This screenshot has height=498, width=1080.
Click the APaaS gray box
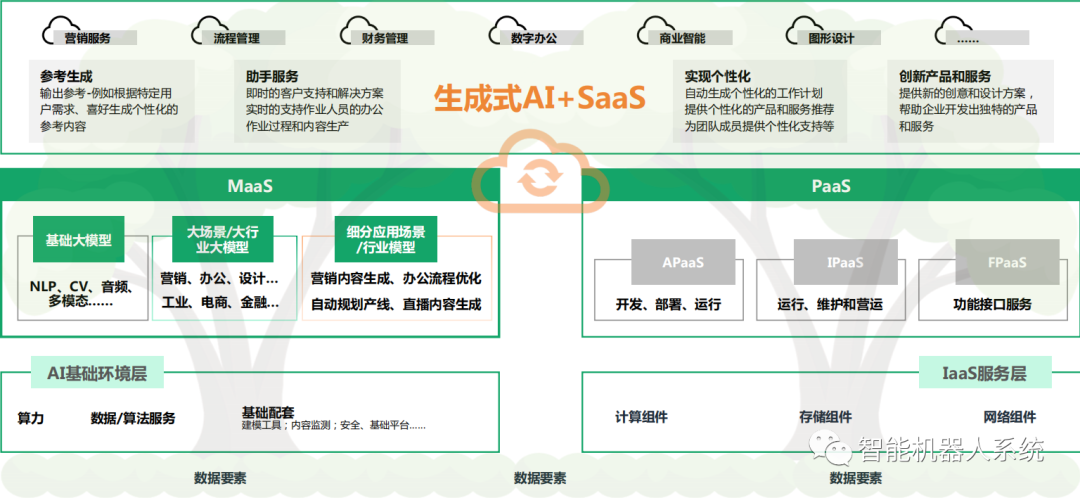click(x=683, y=262)
